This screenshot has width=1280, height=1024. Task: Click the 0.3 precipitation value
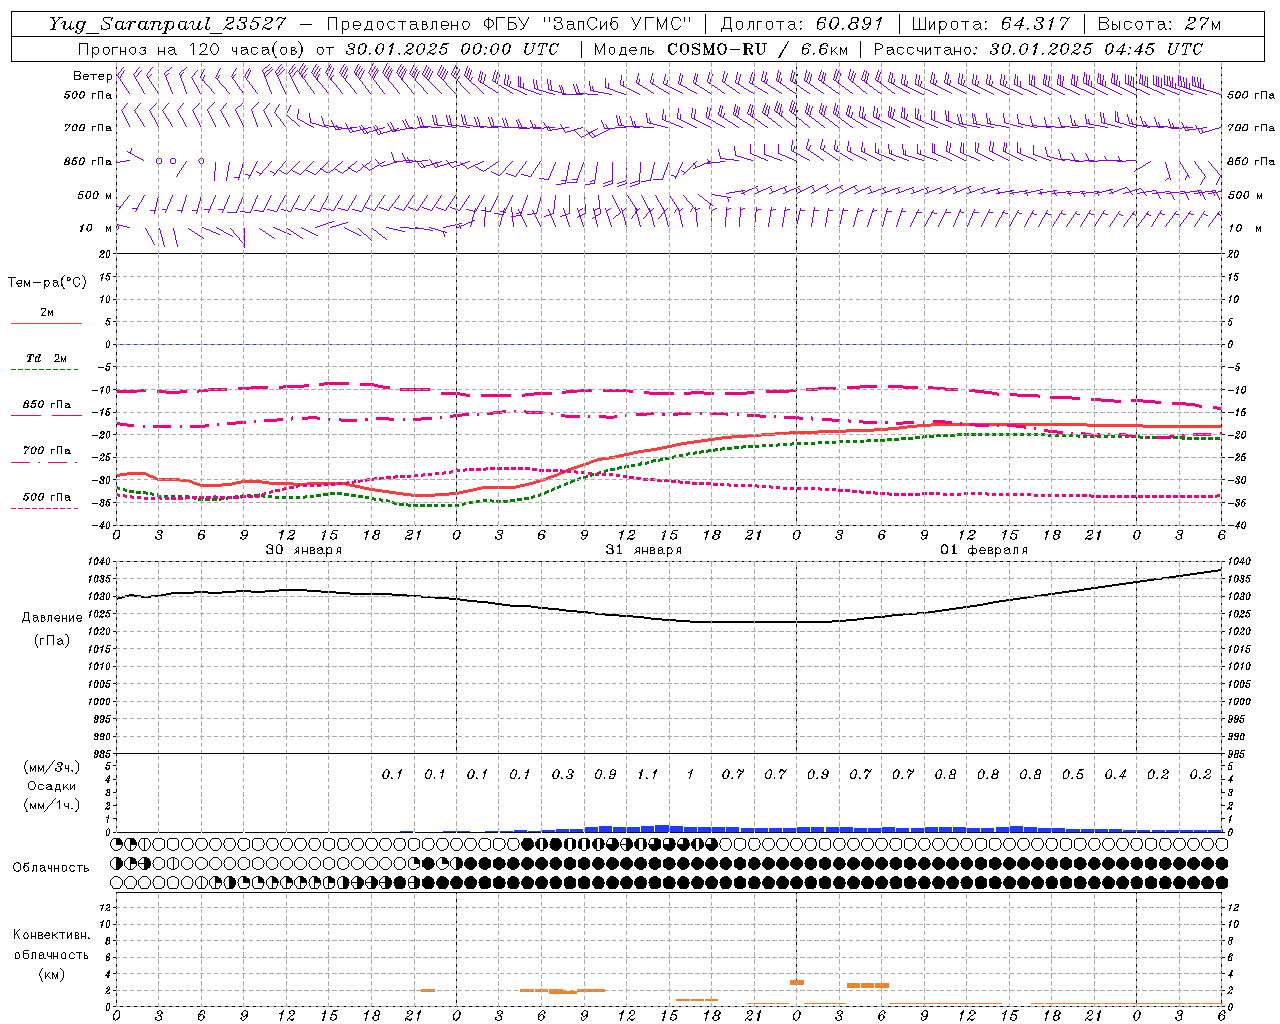[x=563, y=775]
